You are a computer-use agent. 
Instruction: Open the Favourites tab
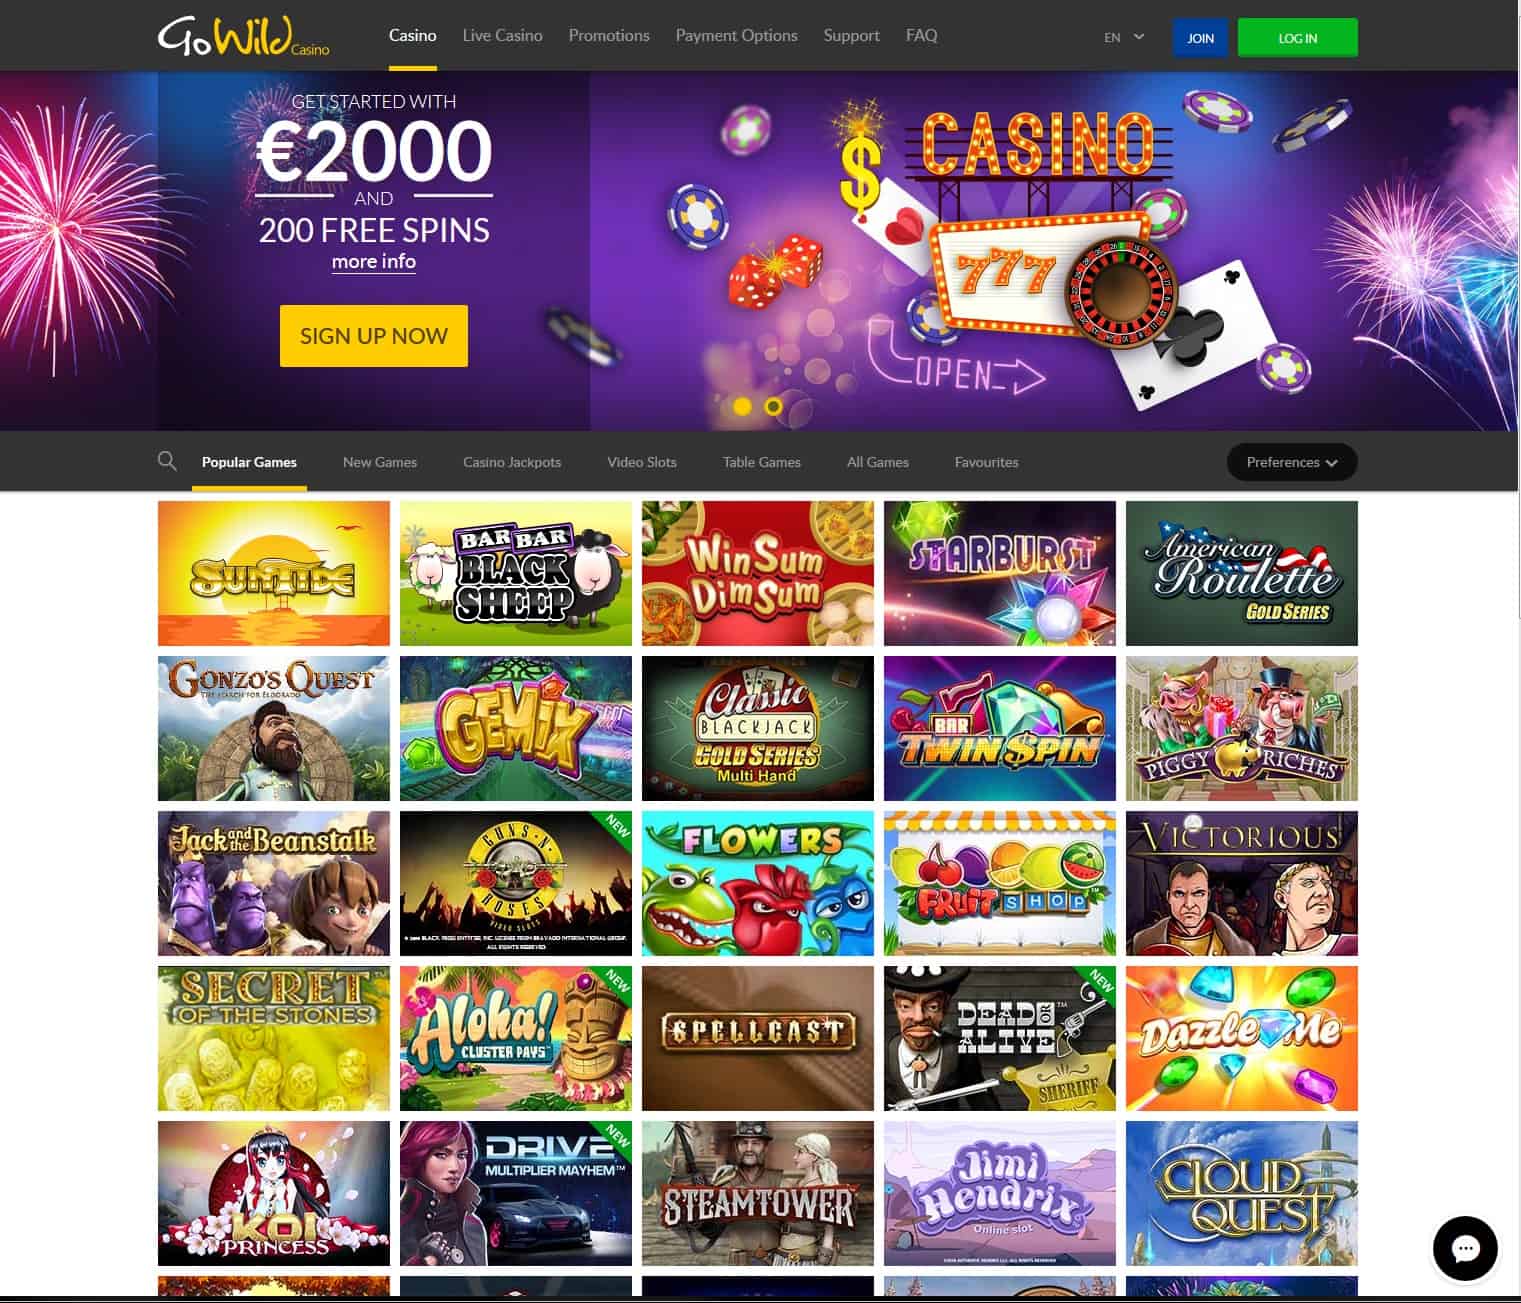(986, 462)
